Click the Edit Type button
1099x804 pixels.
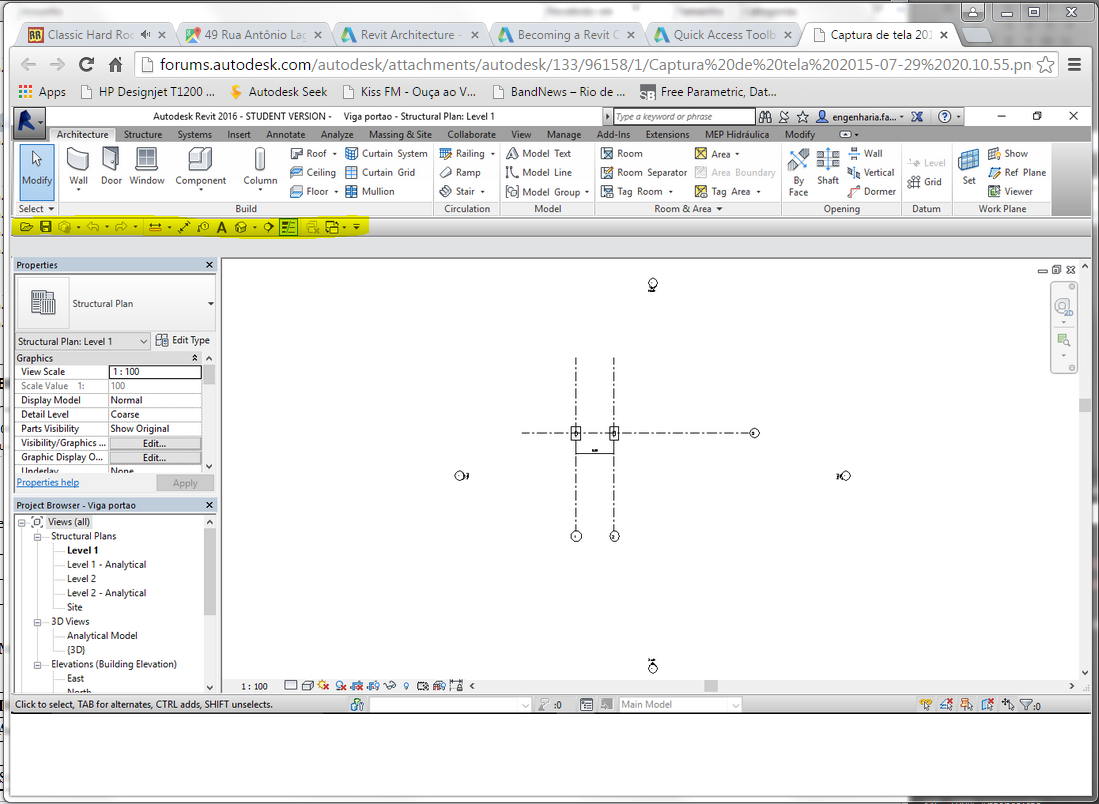(x=183, y=341)
